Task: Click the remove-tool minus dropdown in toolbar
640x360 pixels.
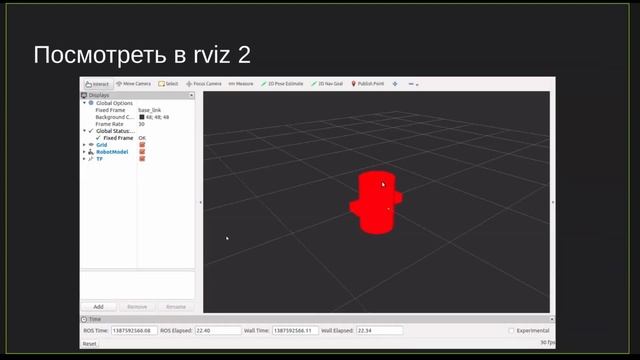Action: tap(413, 84)
